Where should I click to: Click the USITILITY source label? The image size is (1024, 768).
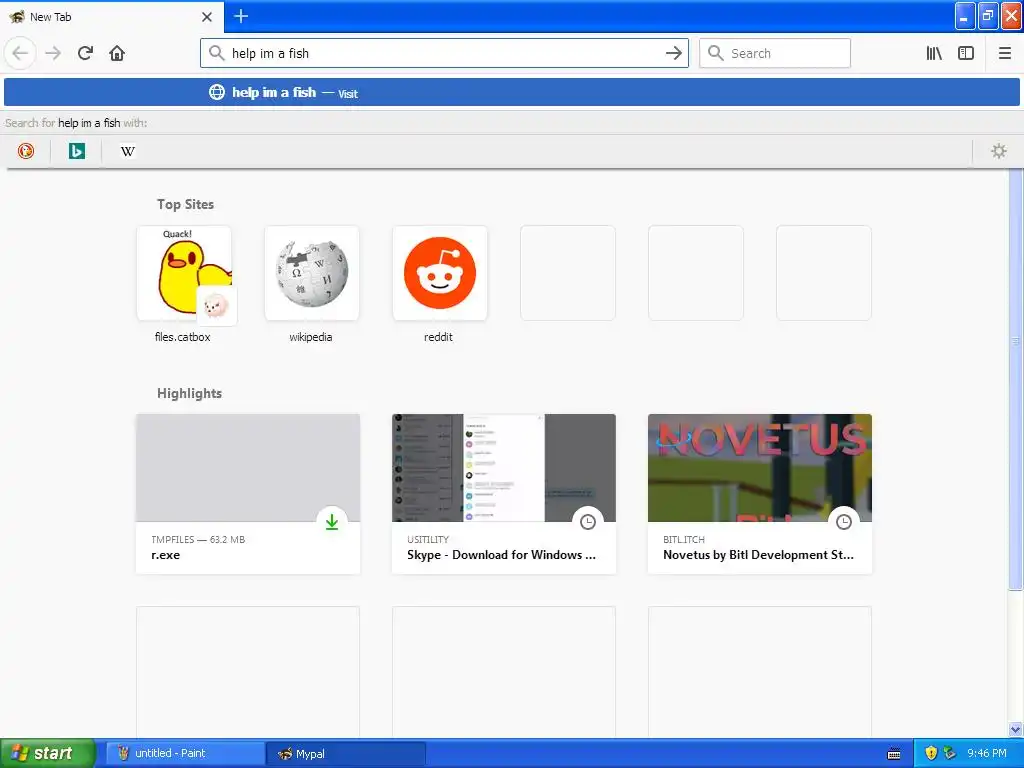pos(428,539)
